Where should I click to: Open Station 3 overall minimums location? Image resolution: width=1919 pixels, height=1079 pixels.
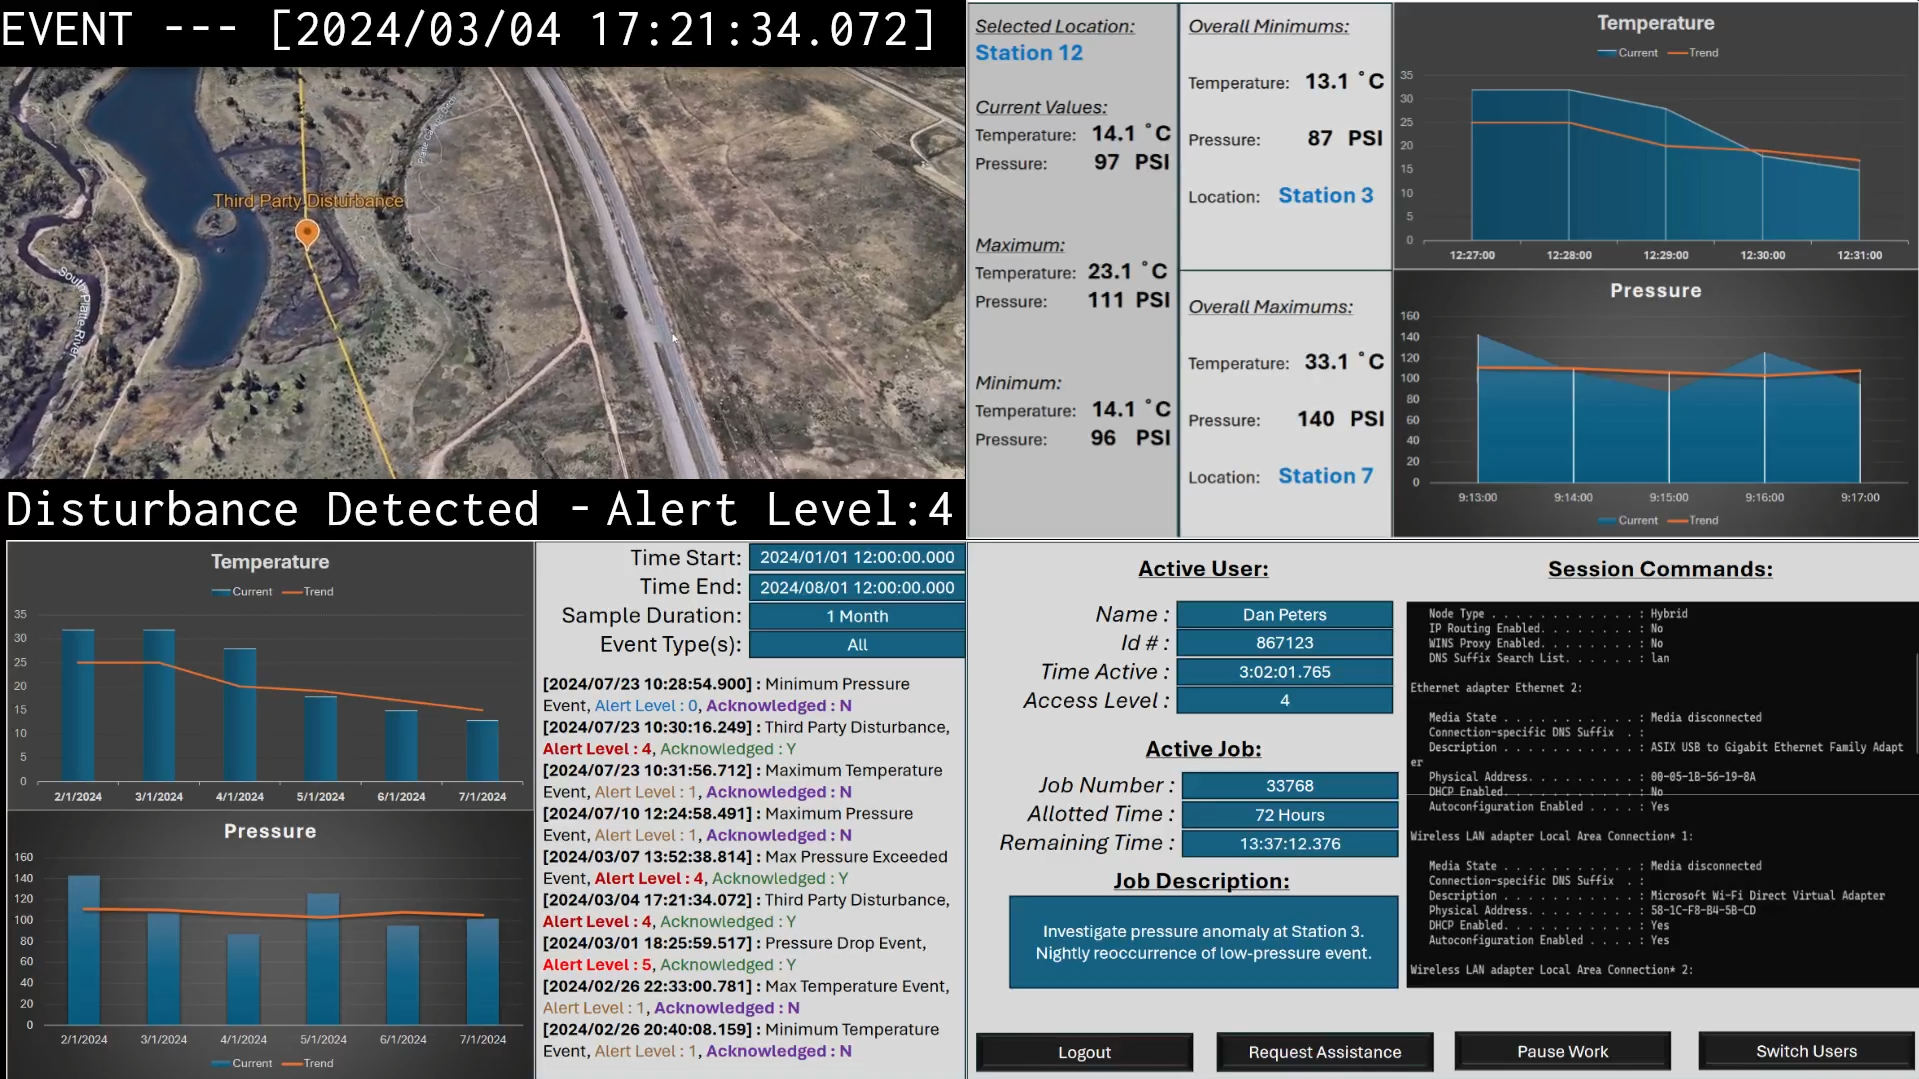point(1325,195)
